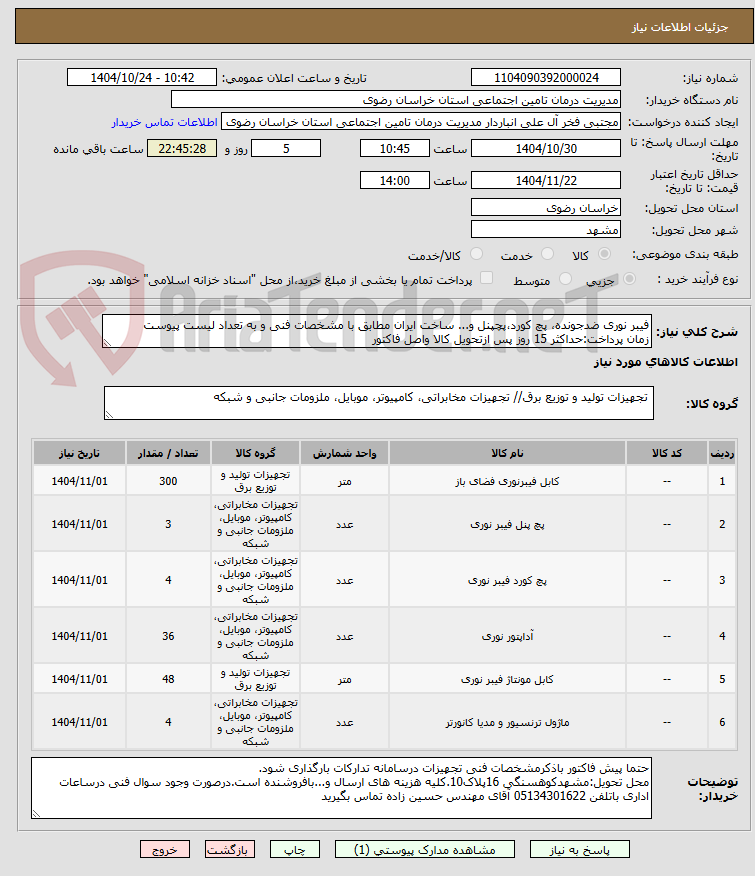Click the ایجاد کننده درخواست field
Viewport: 755px width, 876px height.
click(x=421, y=122)
